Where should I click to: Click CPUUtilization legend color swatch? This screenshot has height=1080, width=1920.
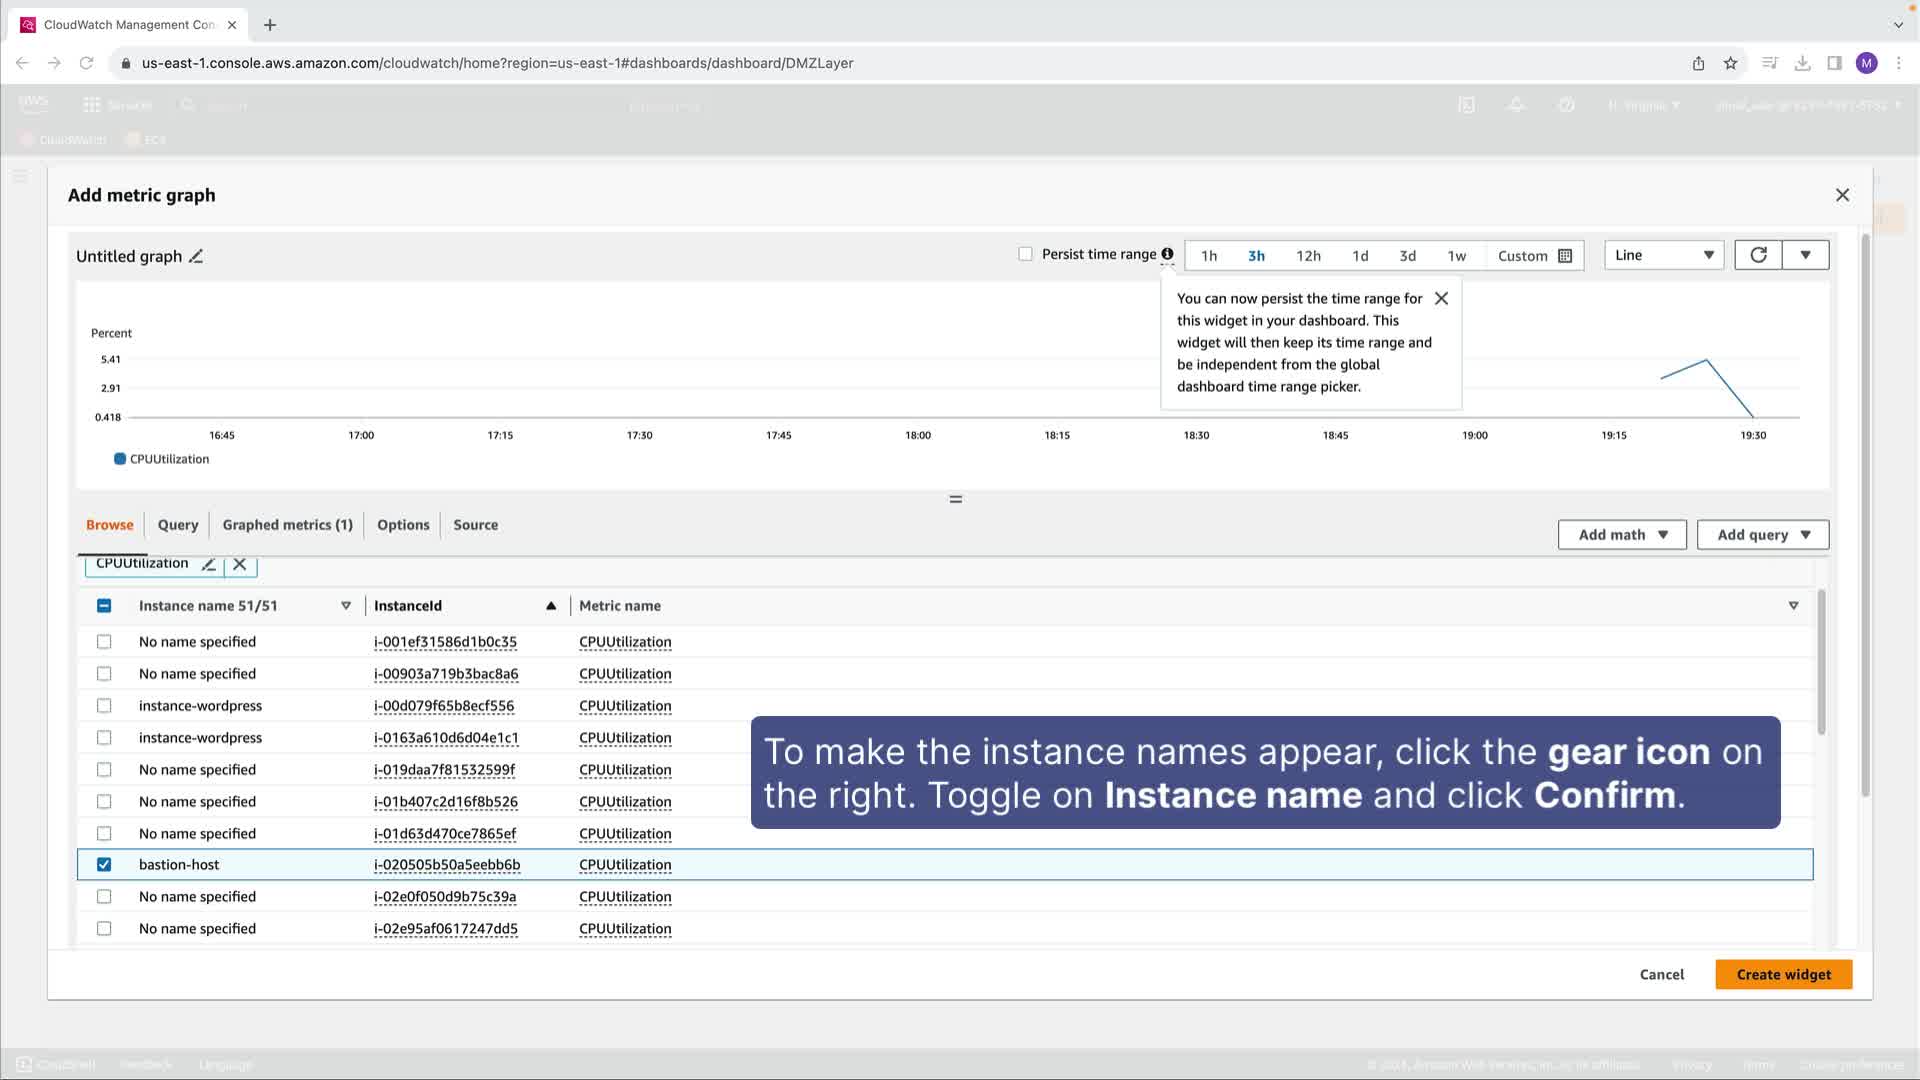click(120, 459)
